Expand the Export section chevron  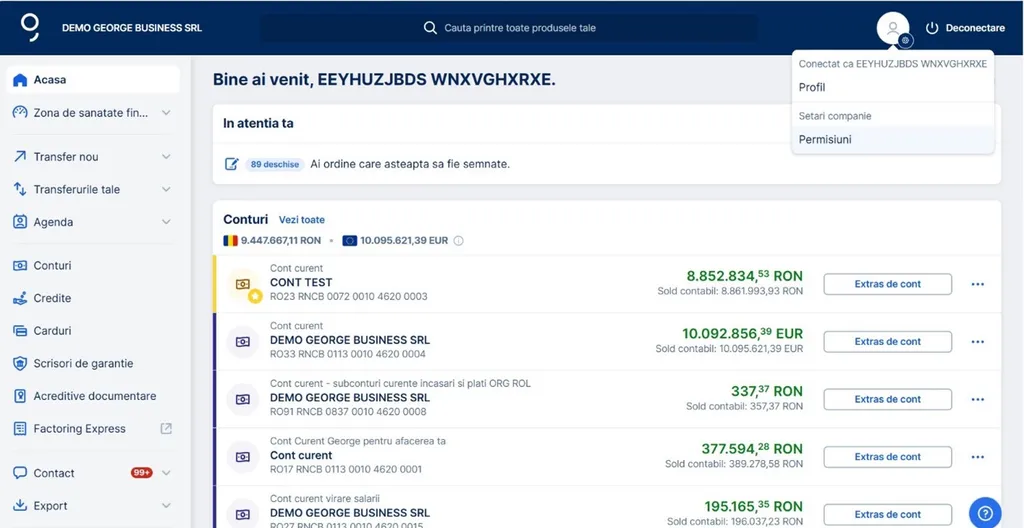click(166, 506)
